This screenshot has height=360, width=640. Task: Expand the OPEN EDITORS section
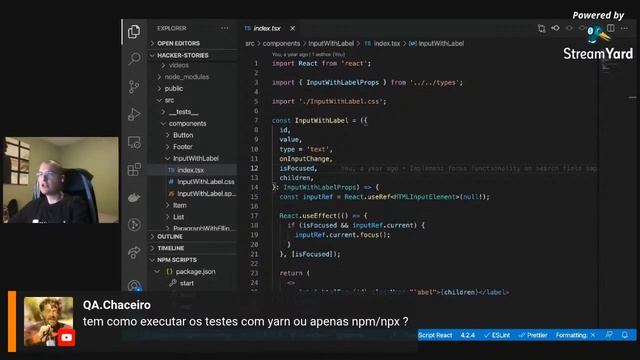(193, 43)
